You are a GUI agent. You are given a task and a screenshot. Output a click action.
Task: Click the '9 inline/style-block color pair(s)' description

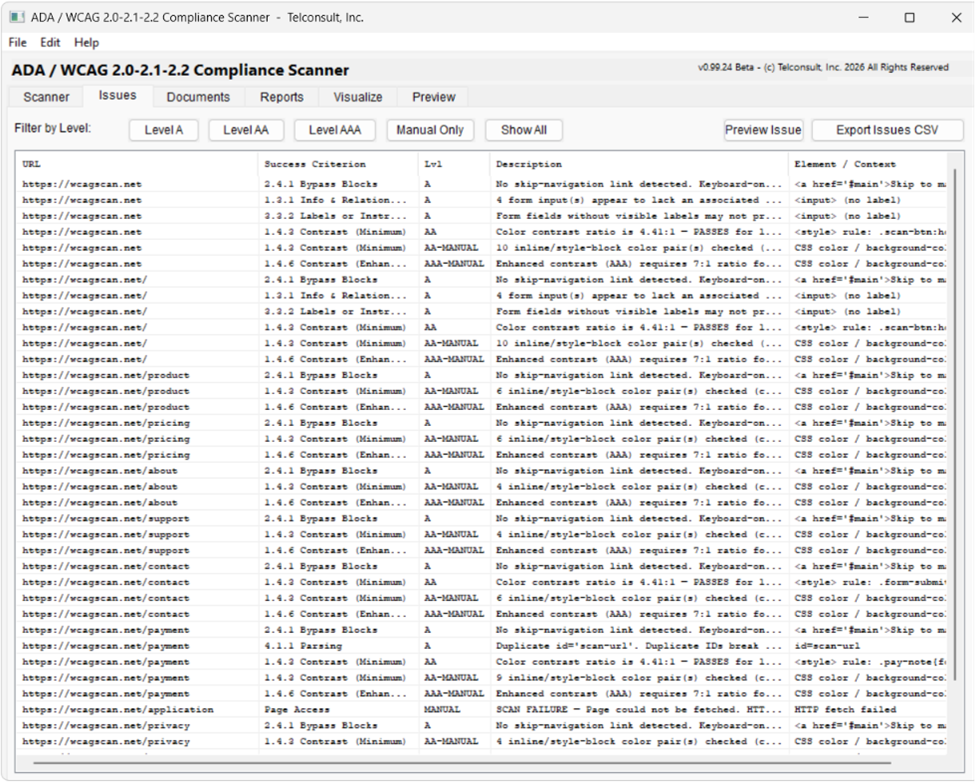(x=639, y=678)
